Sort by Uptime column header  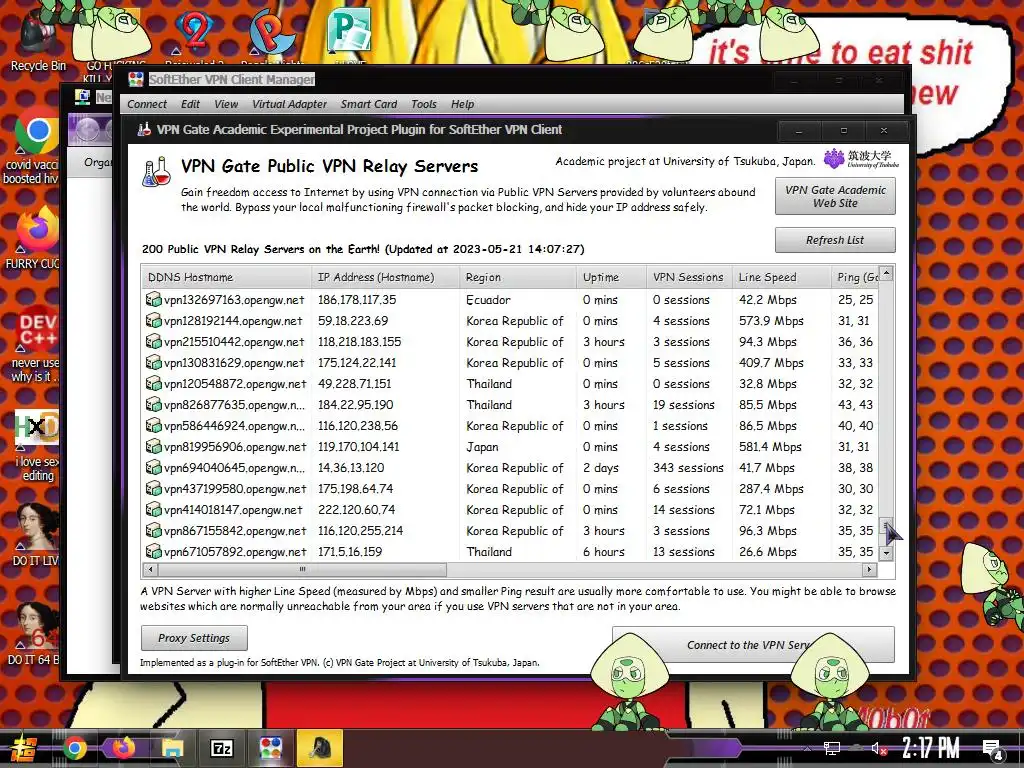(611, 277)
